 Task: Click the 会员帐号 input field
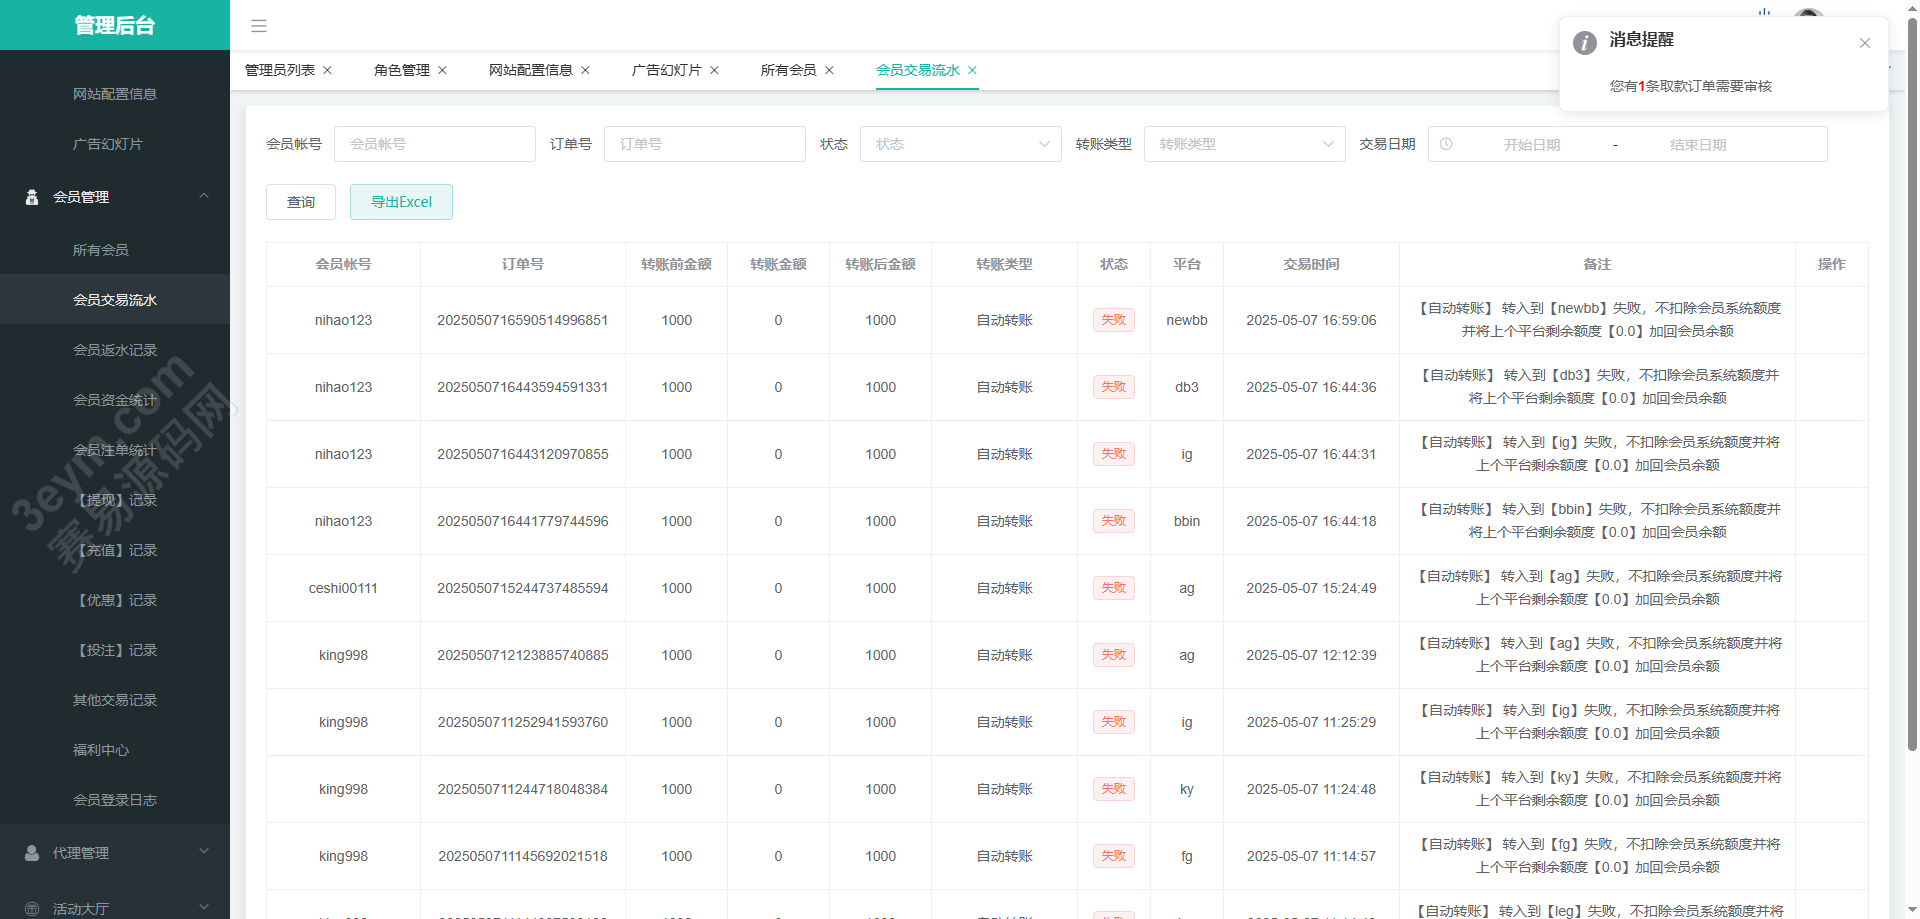(434, 144)
